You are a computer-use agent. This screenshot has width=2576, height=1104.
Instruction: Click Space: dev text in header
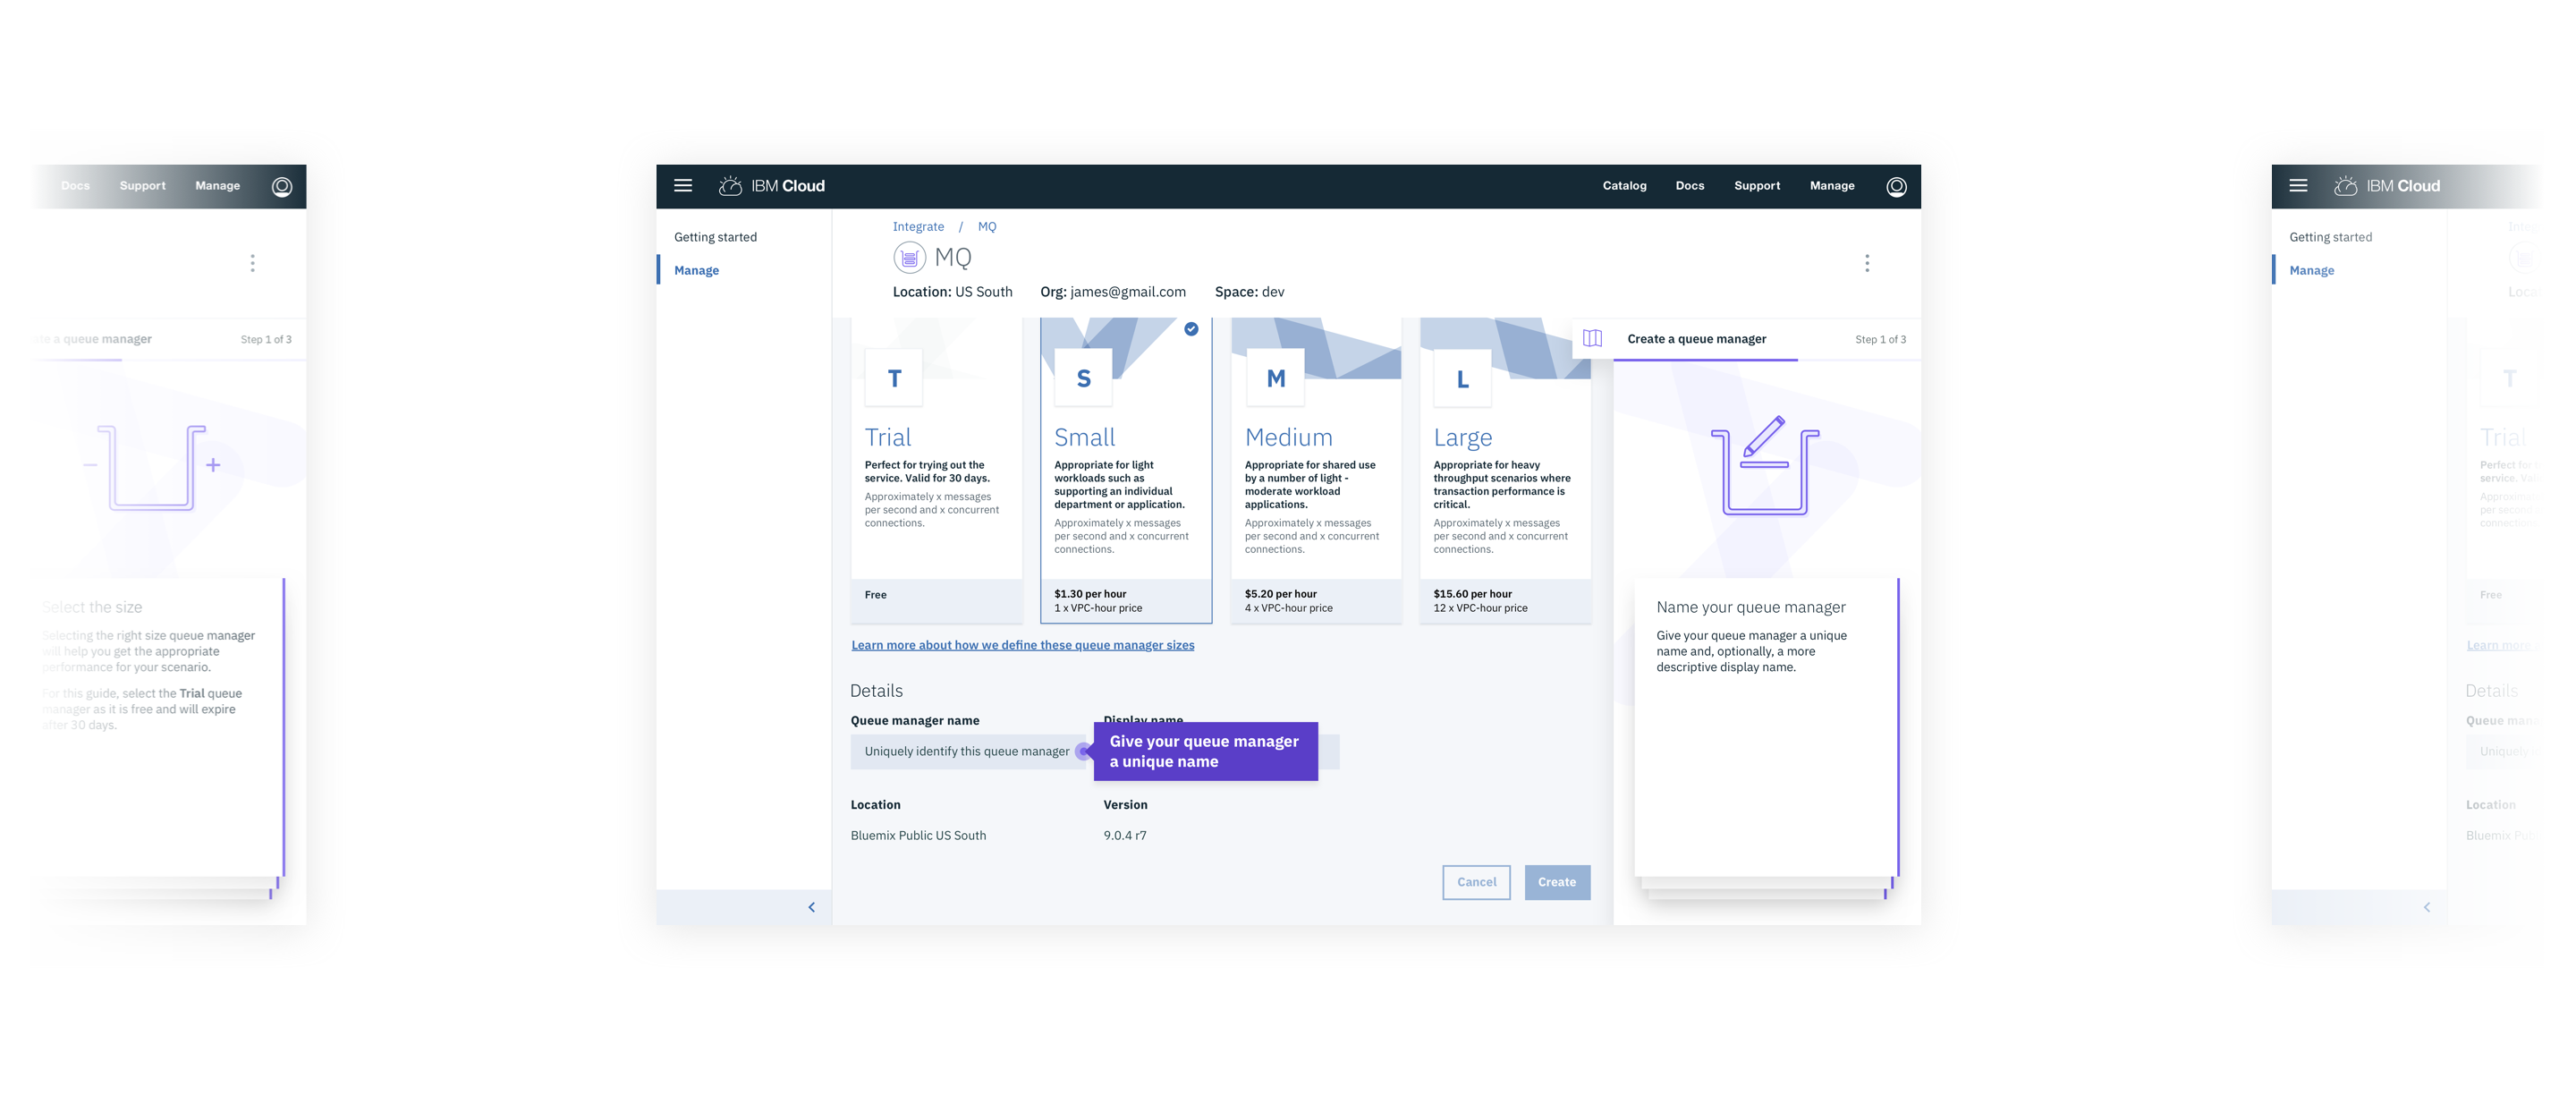pos(1249,292)
